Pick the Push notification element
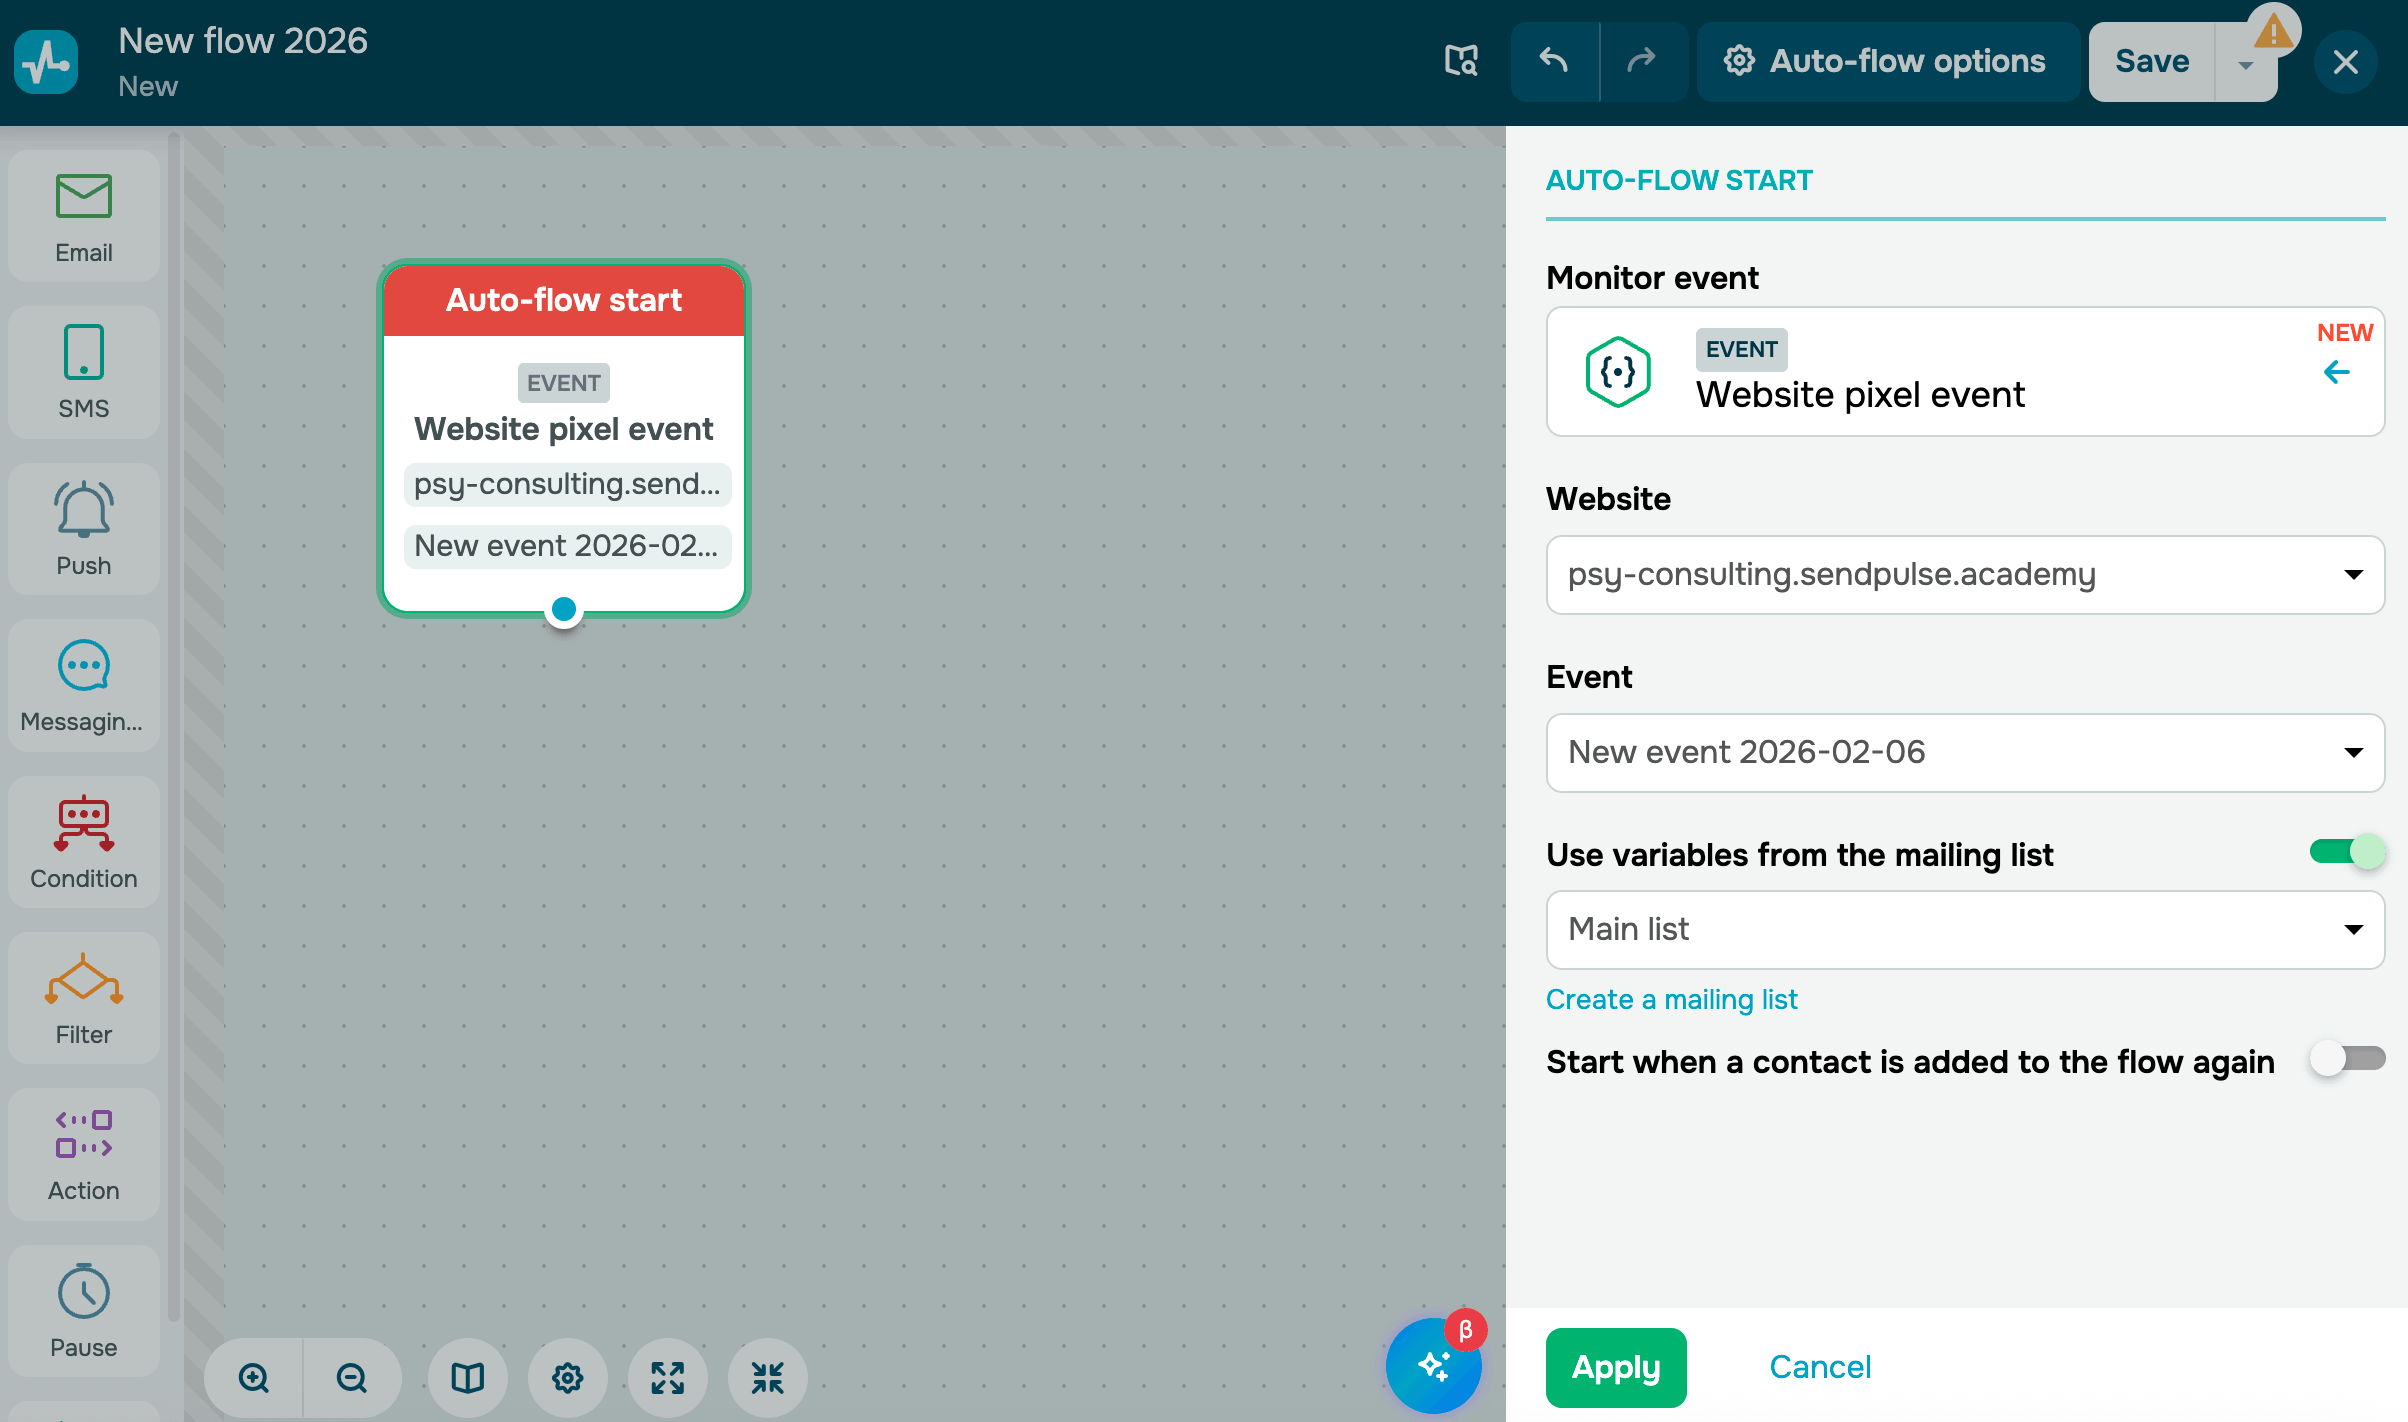The height and width of the screenshot is (1422, 2408). tap(84, 528)
